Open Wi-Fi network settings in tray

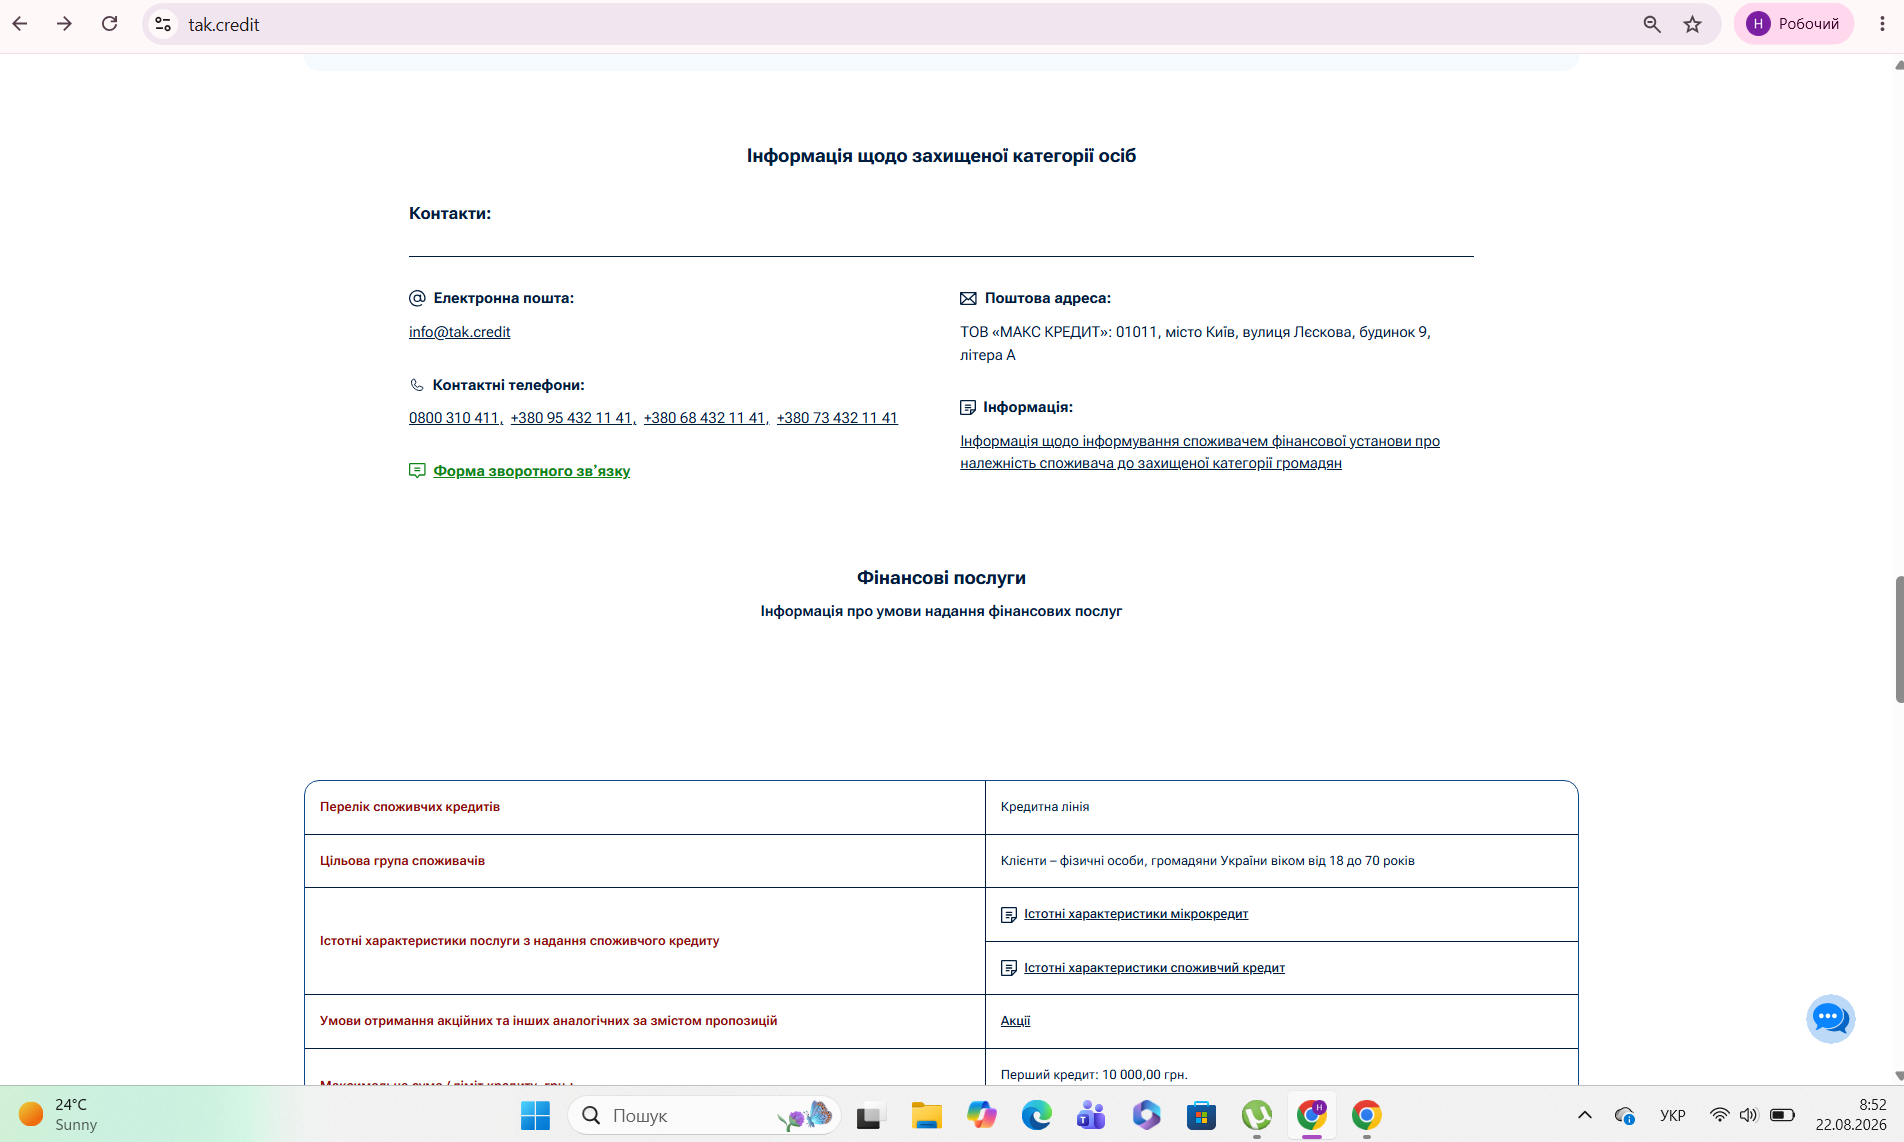point(1719,1115)
